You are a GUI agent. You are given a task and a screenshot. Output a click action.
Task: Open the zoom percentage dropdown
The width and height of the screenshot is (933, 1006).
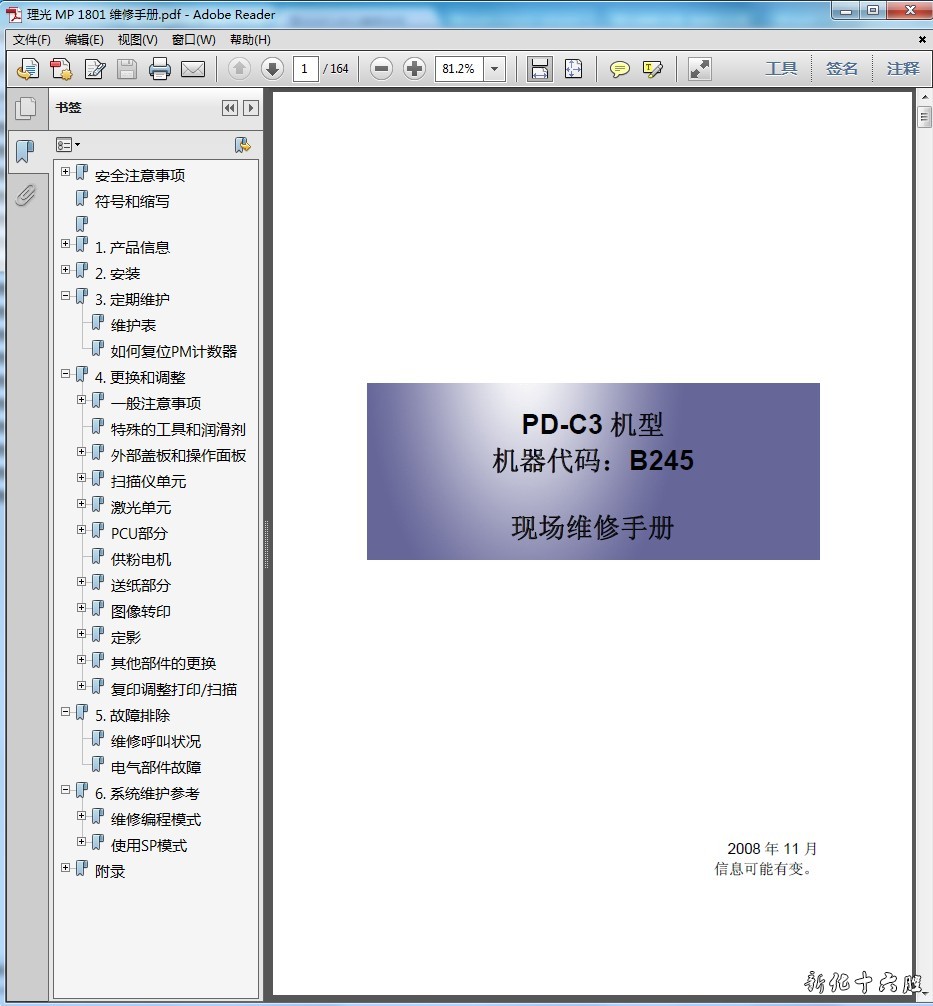point(495,69)
